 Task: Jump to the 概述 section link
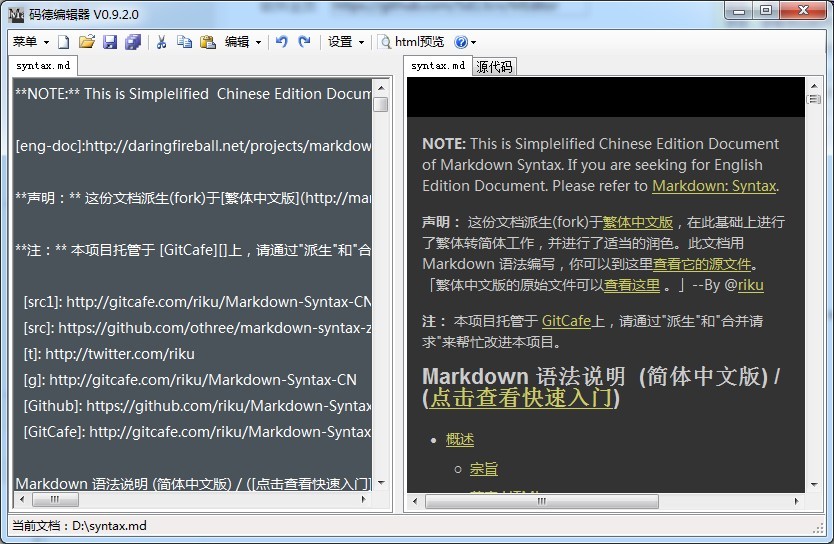point(460,440)
